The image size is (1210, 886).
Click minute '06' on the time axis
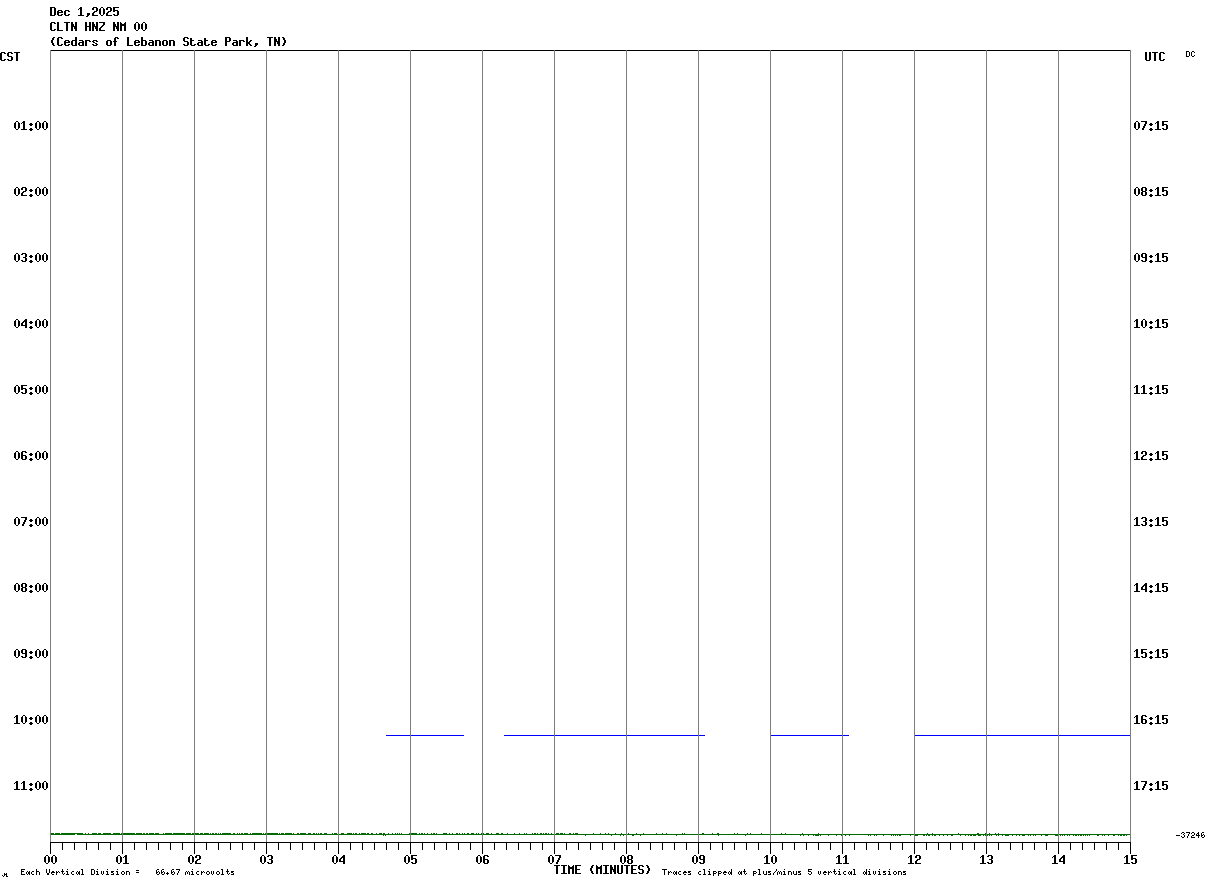pyautogui.click(x=482, y=860)
